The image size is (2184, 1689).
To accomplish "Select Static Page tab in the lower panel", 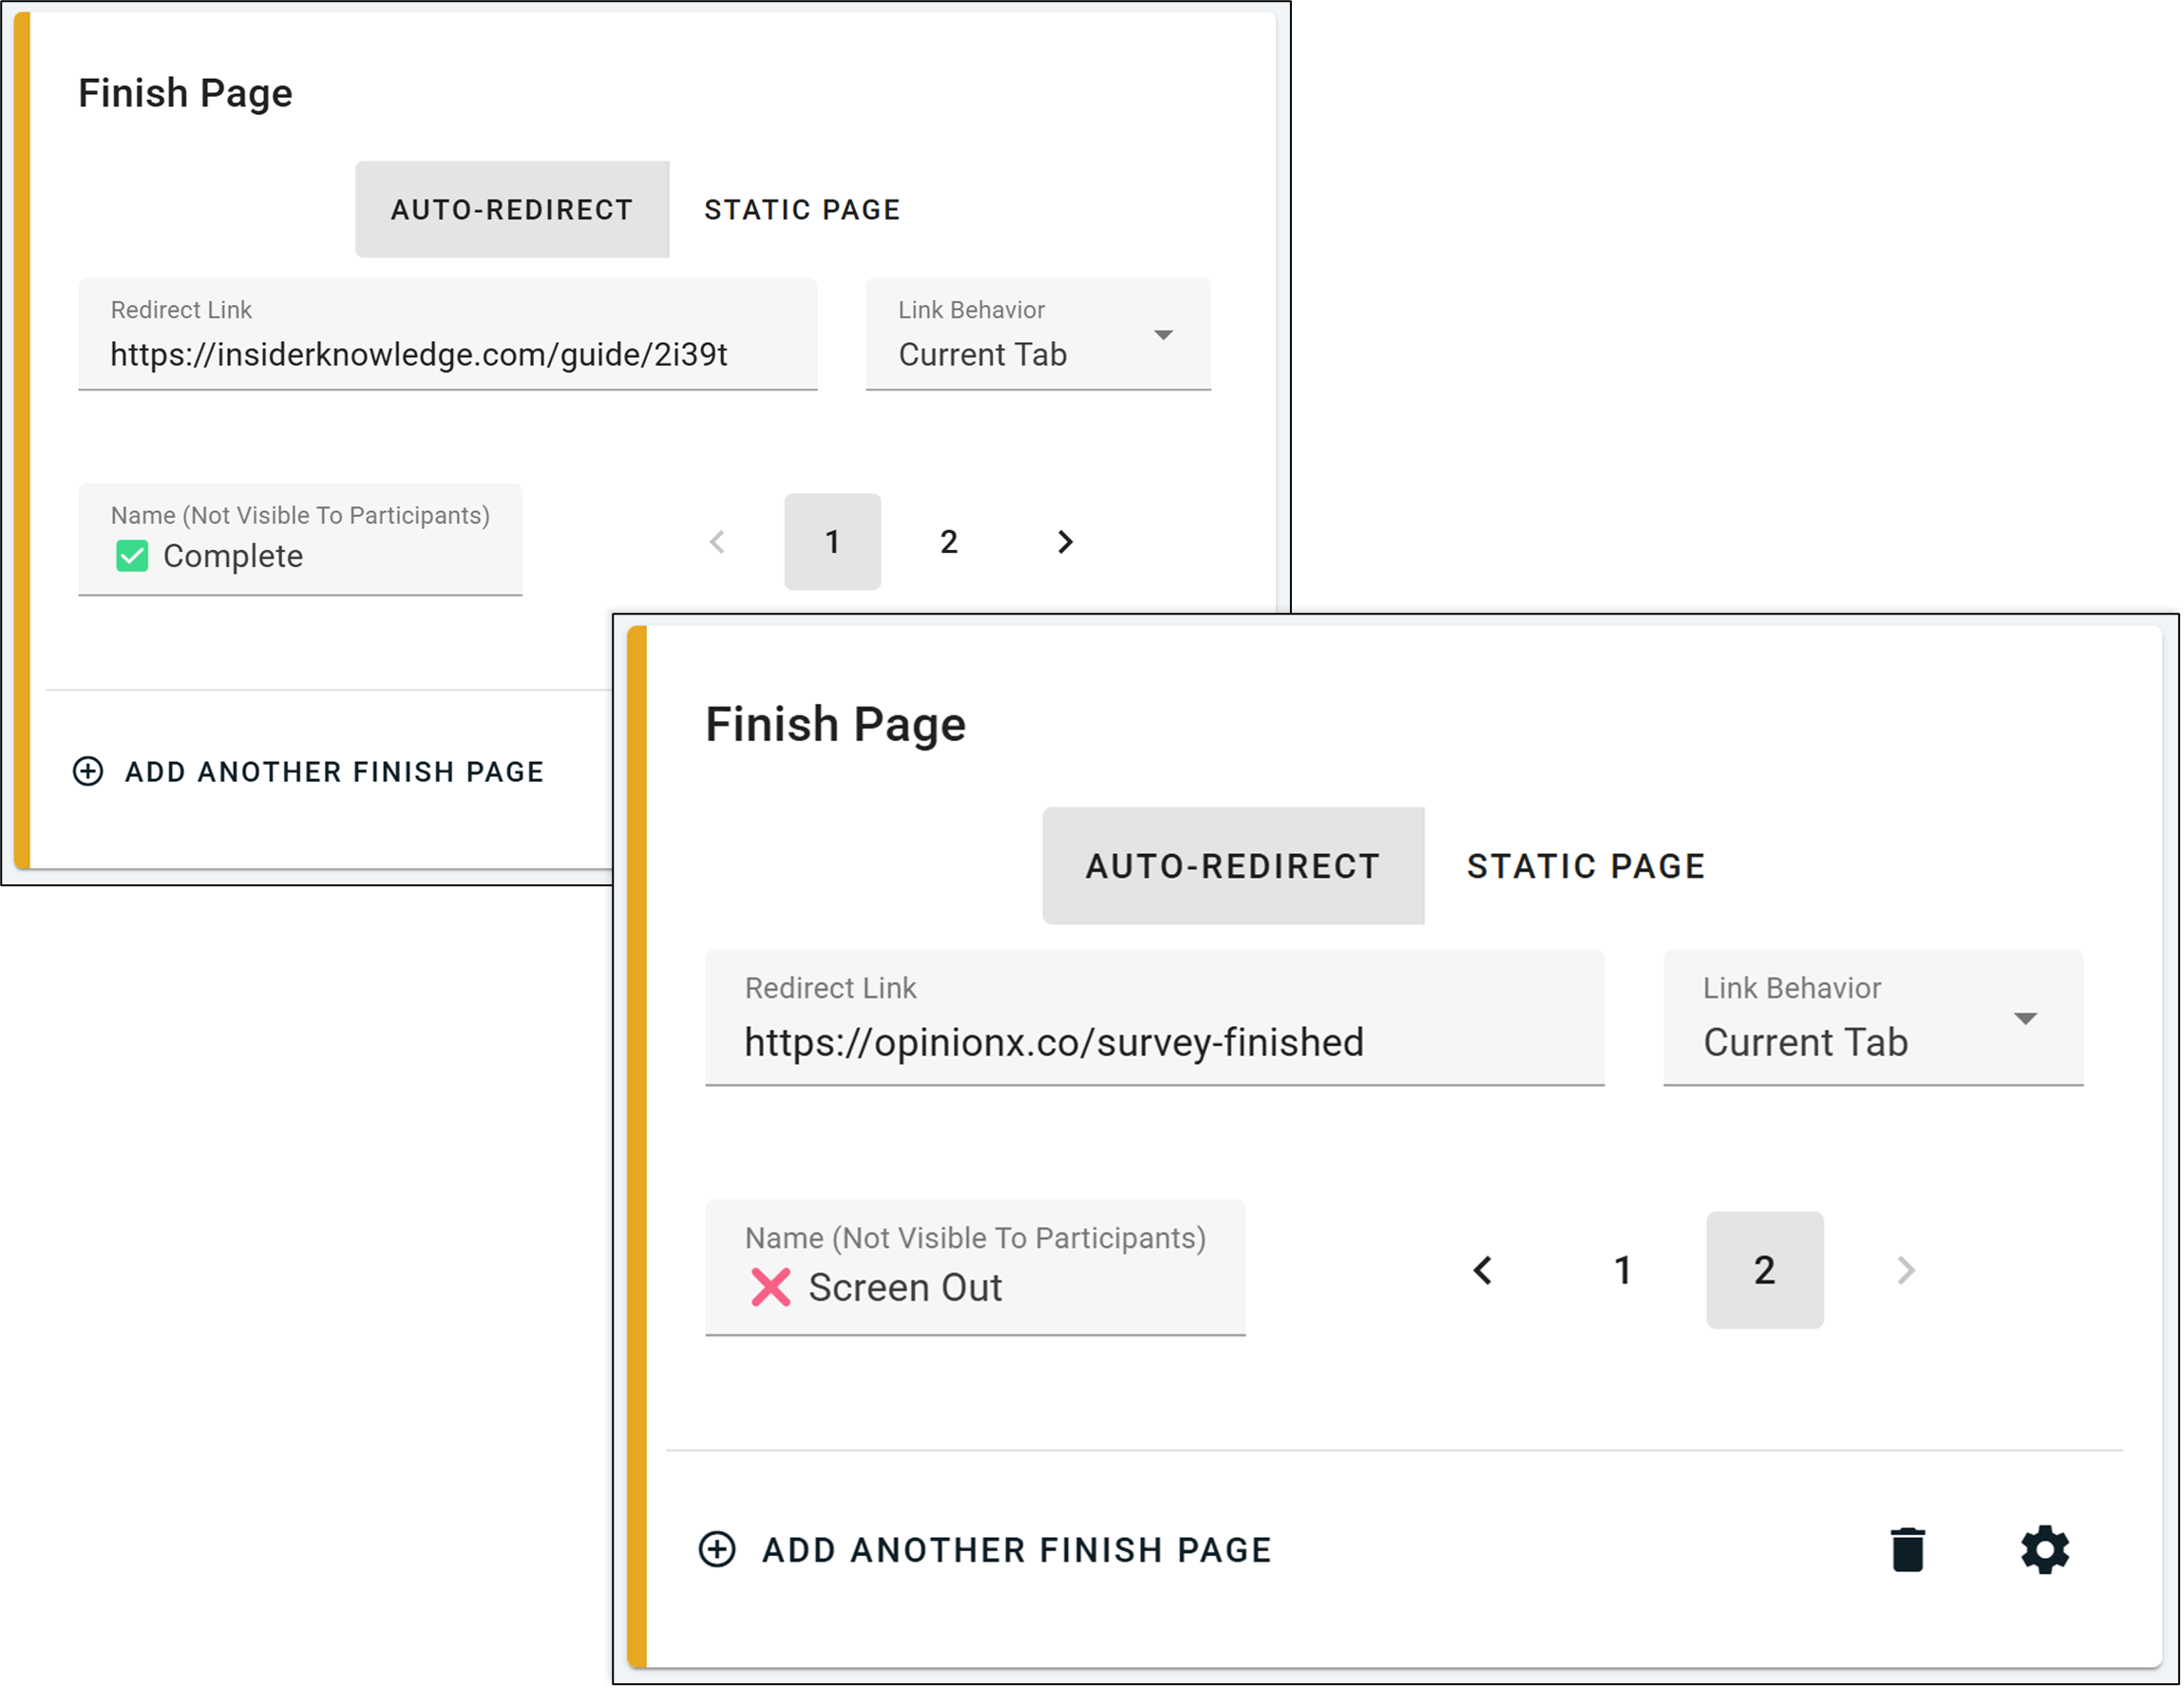I will 1585,866.
